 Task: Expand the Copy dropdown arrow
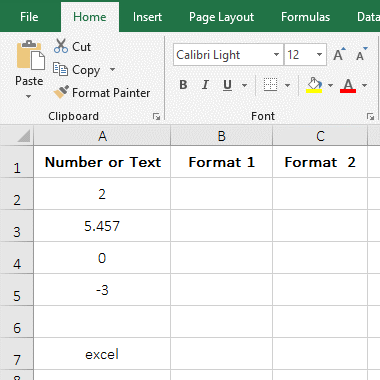[112, 69]
